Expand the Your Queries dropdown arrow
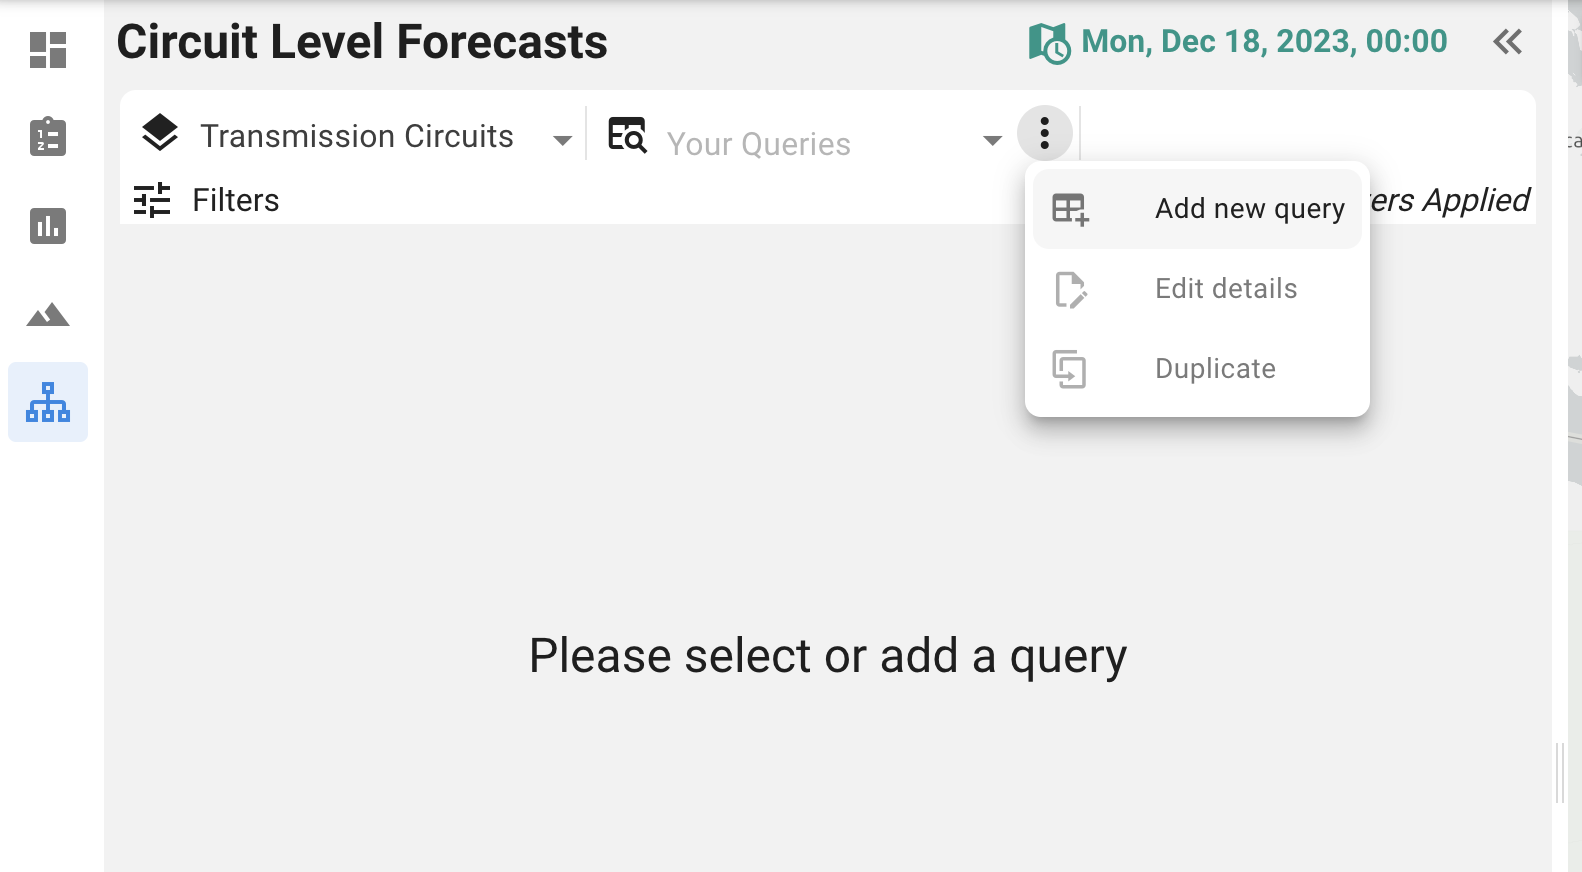 tap(992, 141)
